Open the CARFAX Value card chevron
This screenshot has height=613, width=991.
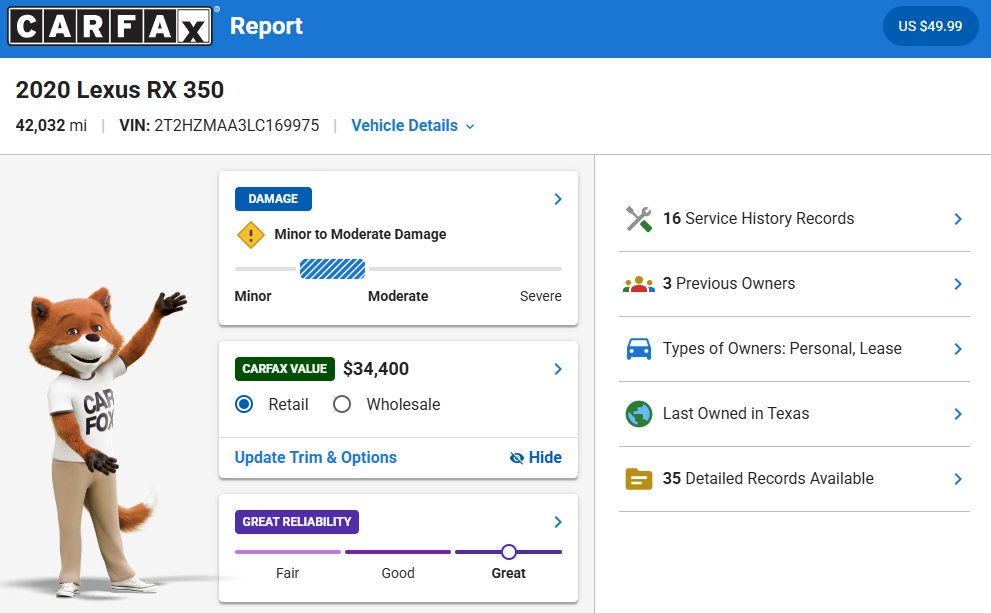[x=557, y=369]
